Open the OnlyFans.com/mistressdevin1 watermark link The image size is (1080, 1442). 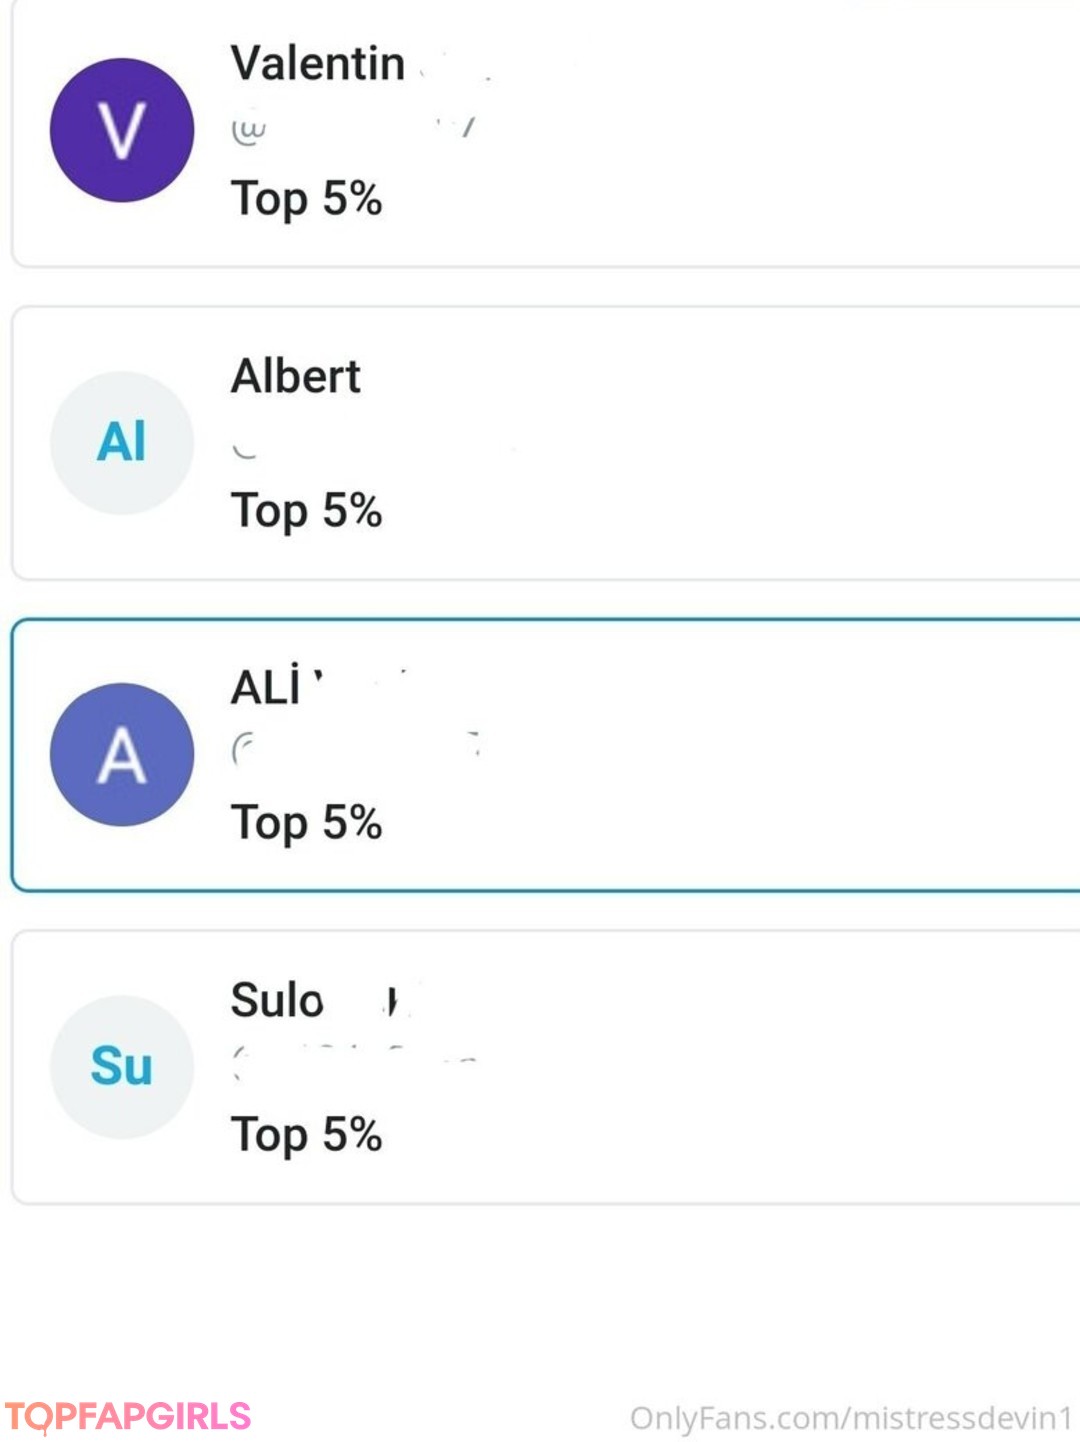tap(851, 1418)
